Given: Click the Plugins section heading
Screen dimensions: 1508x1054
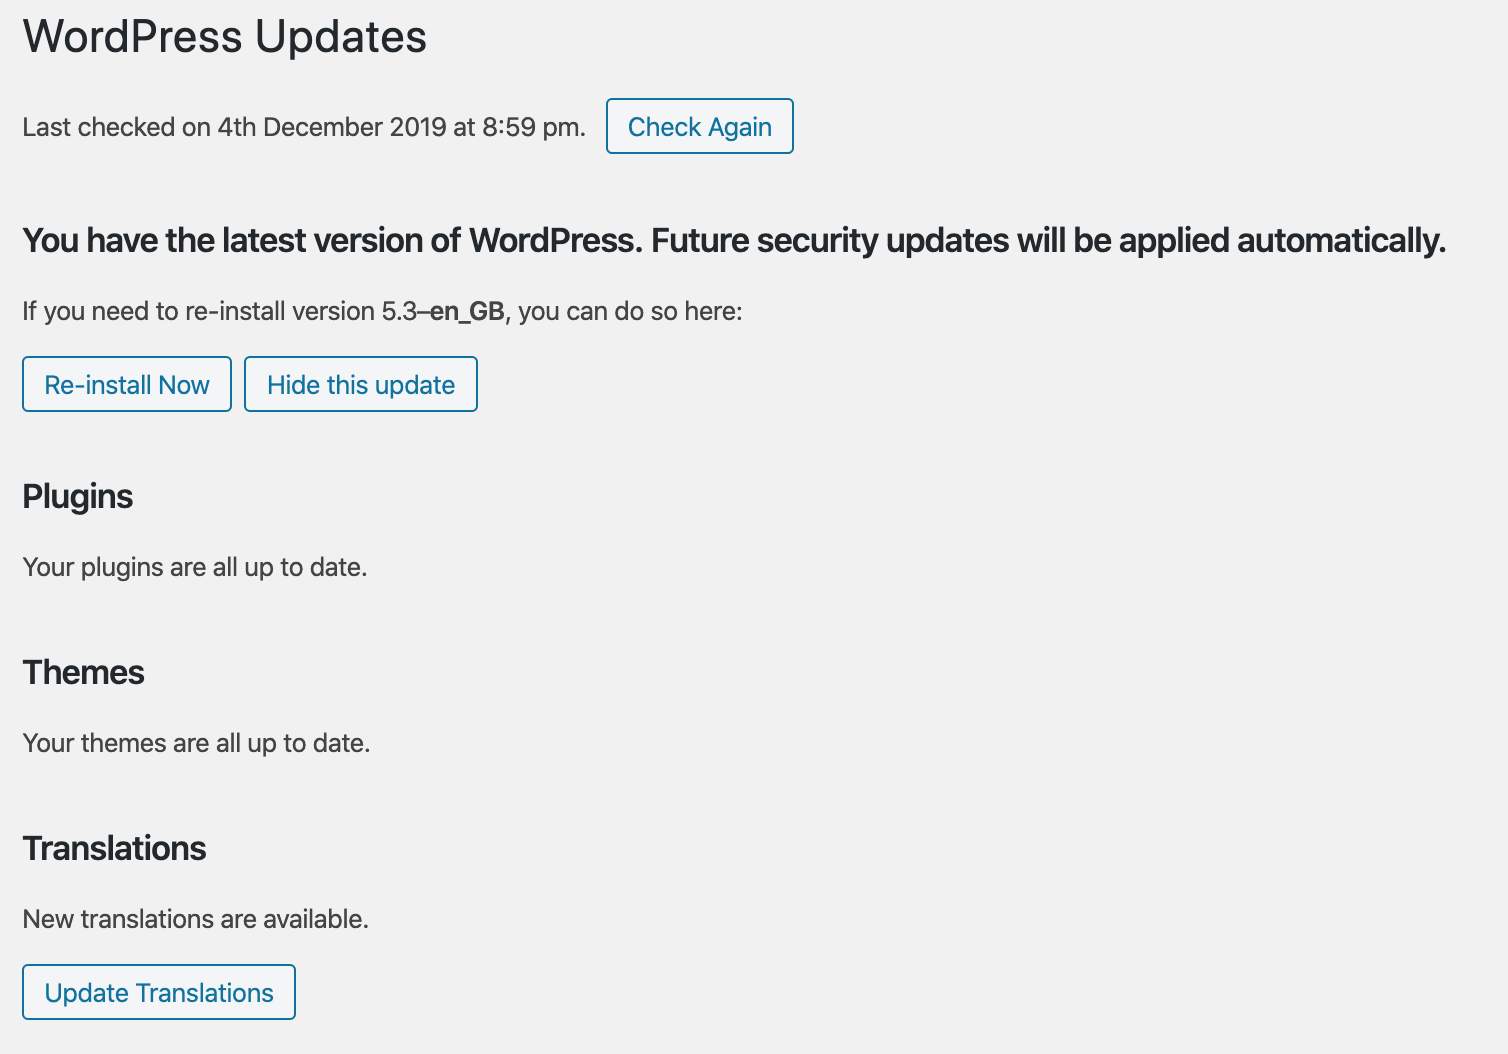Looking at the screenshot, I should [x=78, y=497].
